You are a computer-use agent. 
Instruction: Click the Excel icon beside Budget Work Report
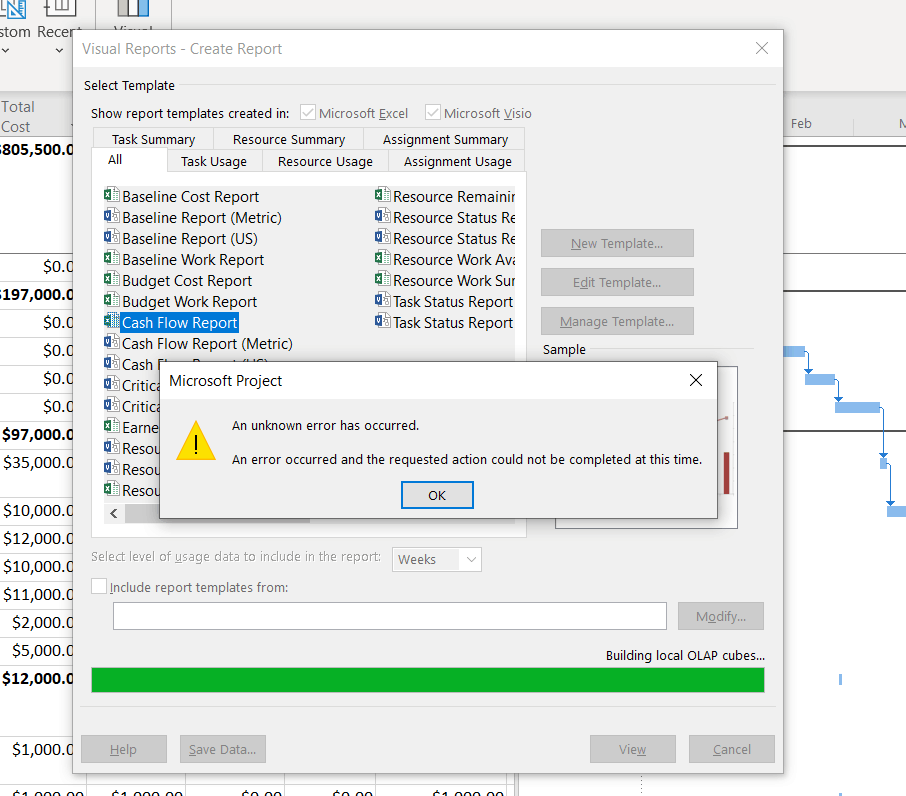pyautogui.click(x=112, y=300)
